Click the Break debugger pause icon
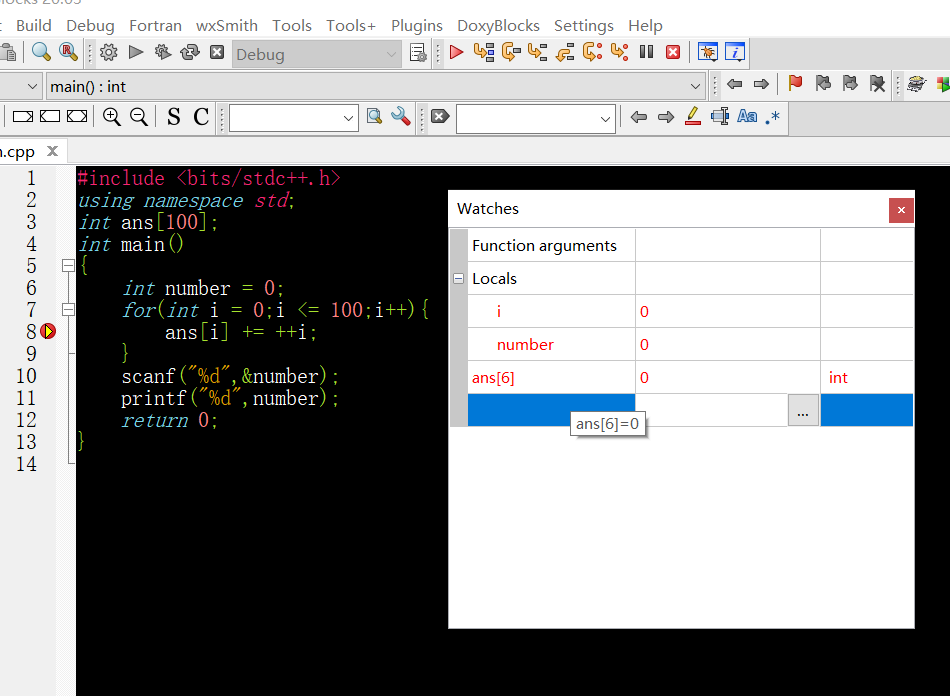 (x=646, y=53)
